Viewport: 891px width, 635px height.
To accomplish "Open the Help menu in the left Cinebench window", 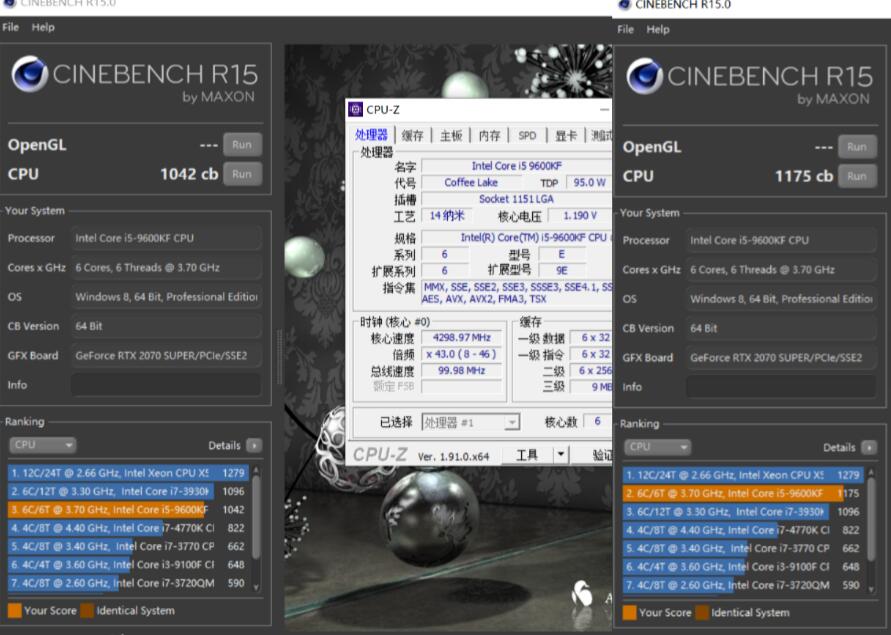I will 43,27.
